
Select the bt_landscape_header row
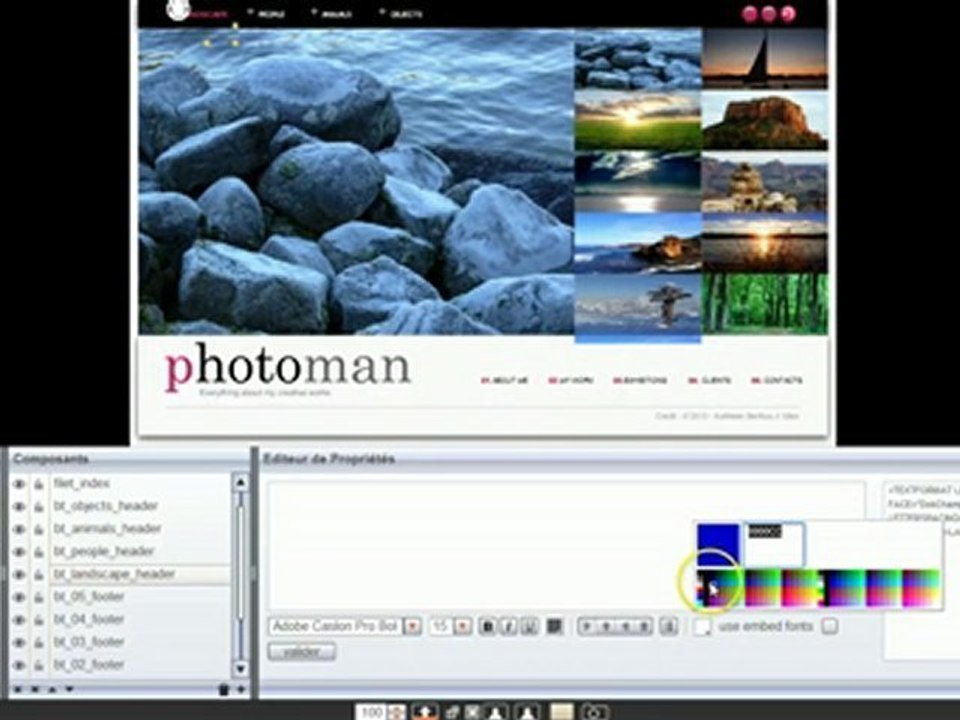[x=140, y=574]
